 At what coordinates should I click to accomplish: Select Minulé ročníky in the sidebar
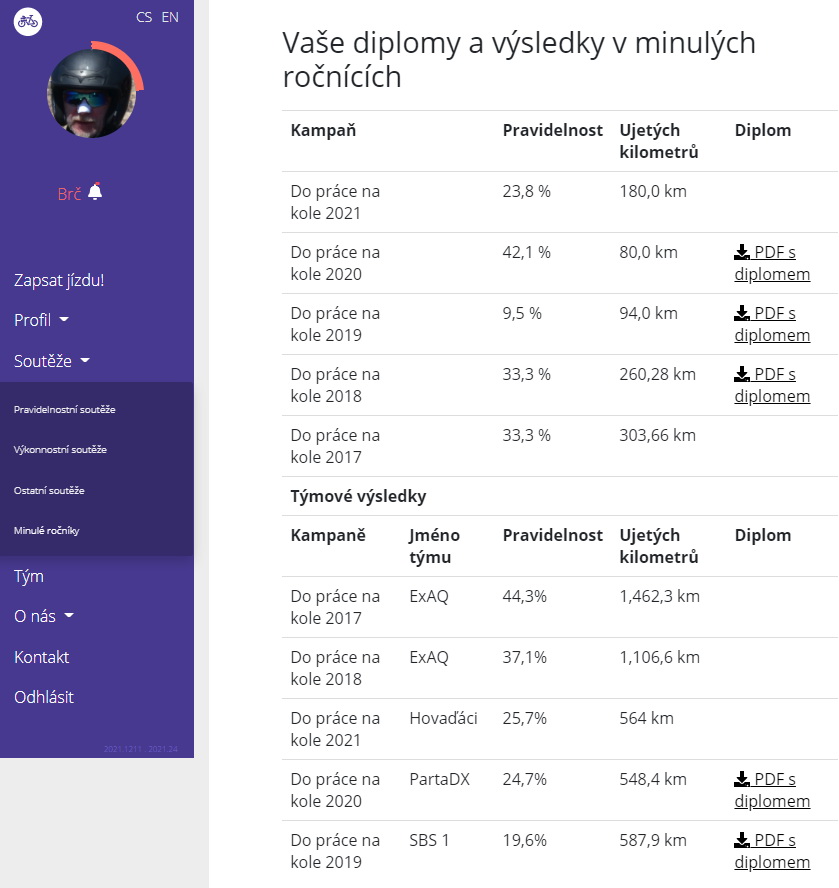[46, 531]
